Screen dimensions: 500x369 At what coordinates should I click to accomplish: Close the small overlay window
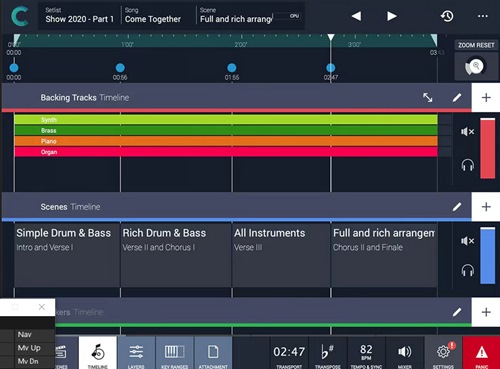coord(42,307)
